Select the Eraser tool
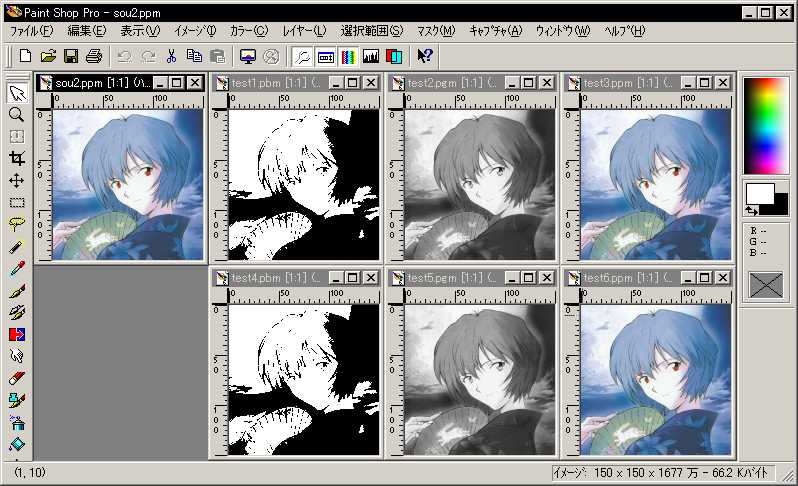The width and height of the screenshot is (798, 486). (17, 379)
